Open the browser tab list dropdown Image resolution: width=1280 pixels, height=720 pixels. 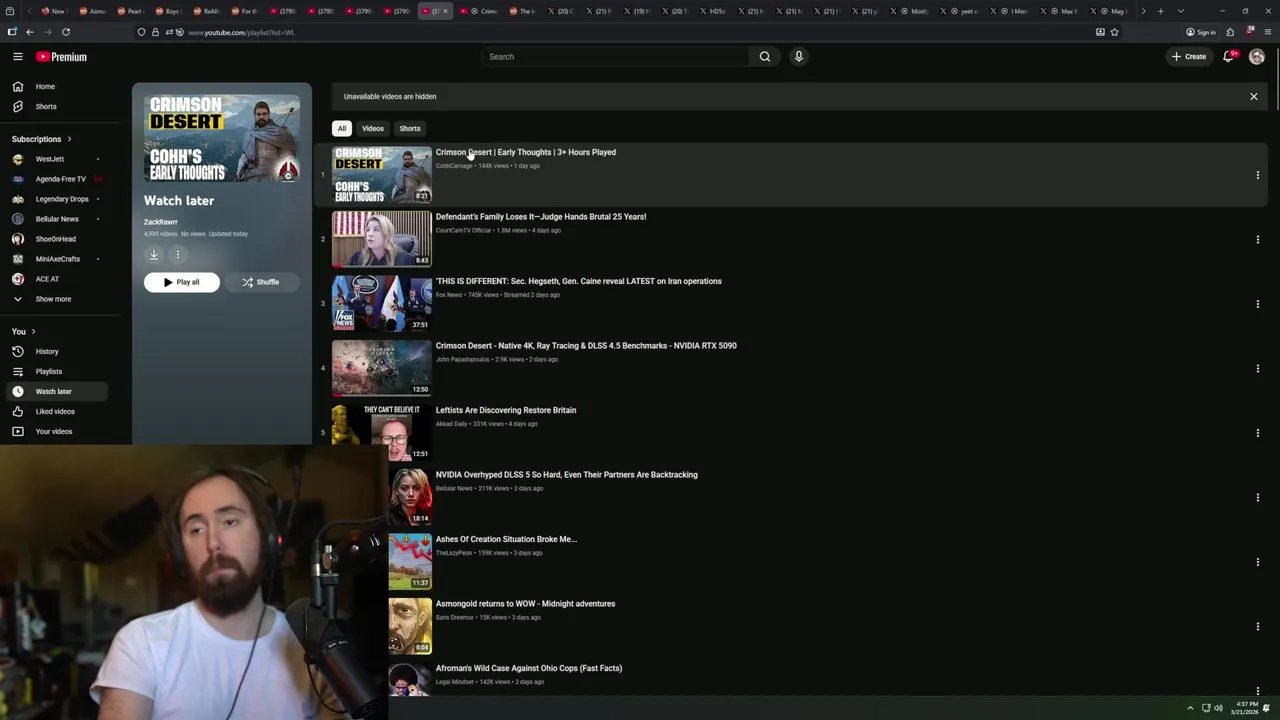click(1181, 11)
